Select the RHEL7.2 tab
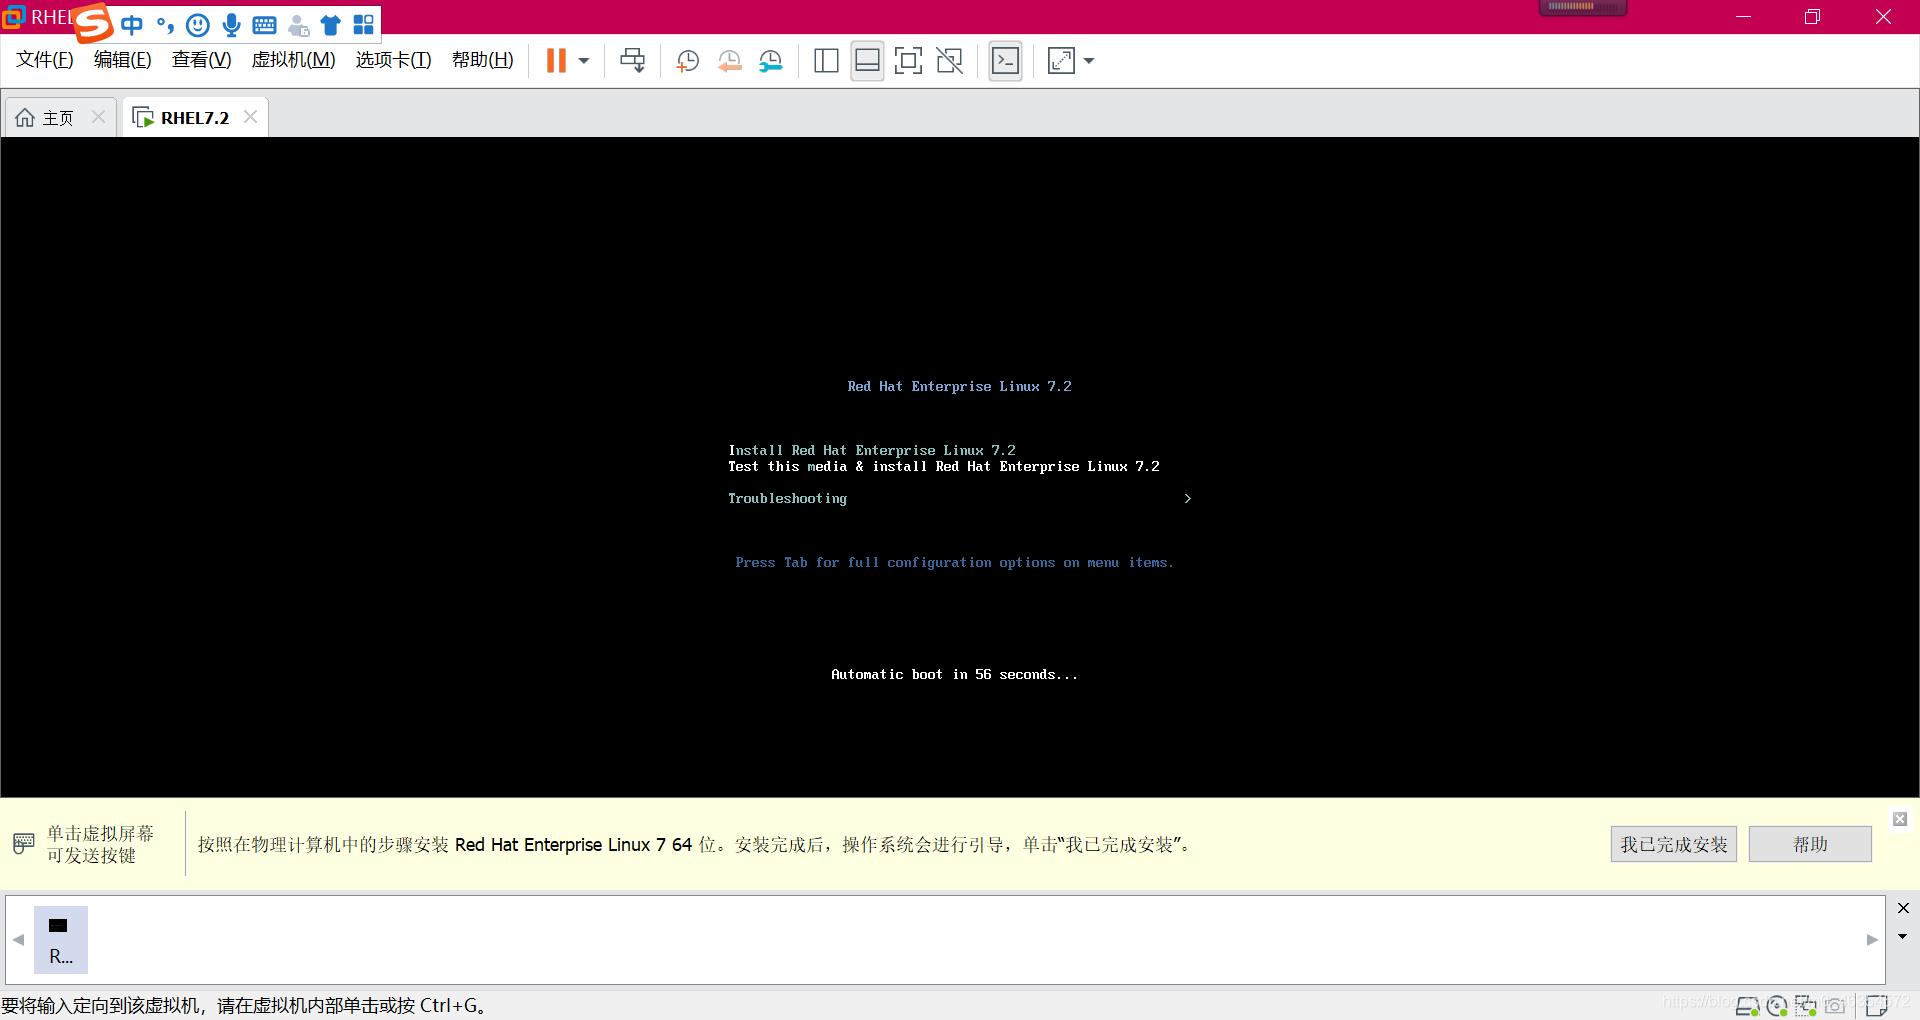 [x=194, y=118]
